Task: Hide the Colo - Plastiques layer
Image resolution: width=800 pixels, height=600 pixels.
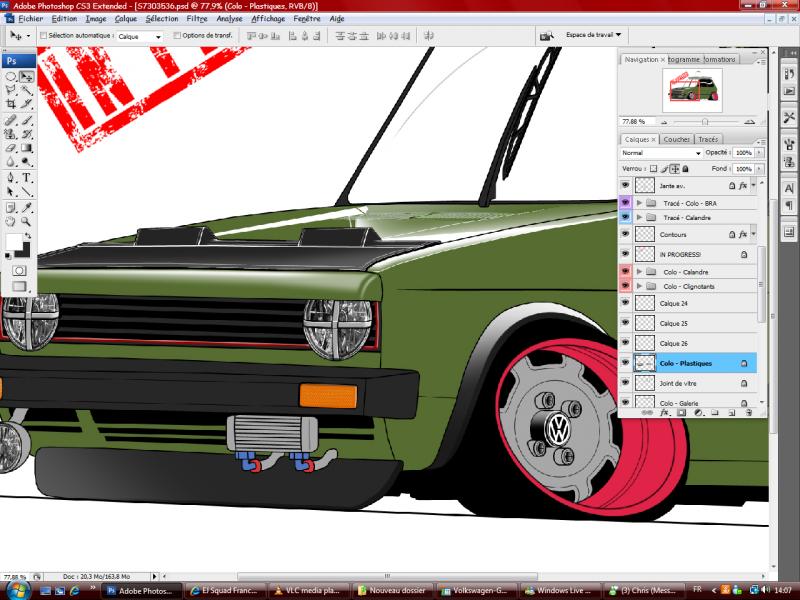Action: click(626, 363)
